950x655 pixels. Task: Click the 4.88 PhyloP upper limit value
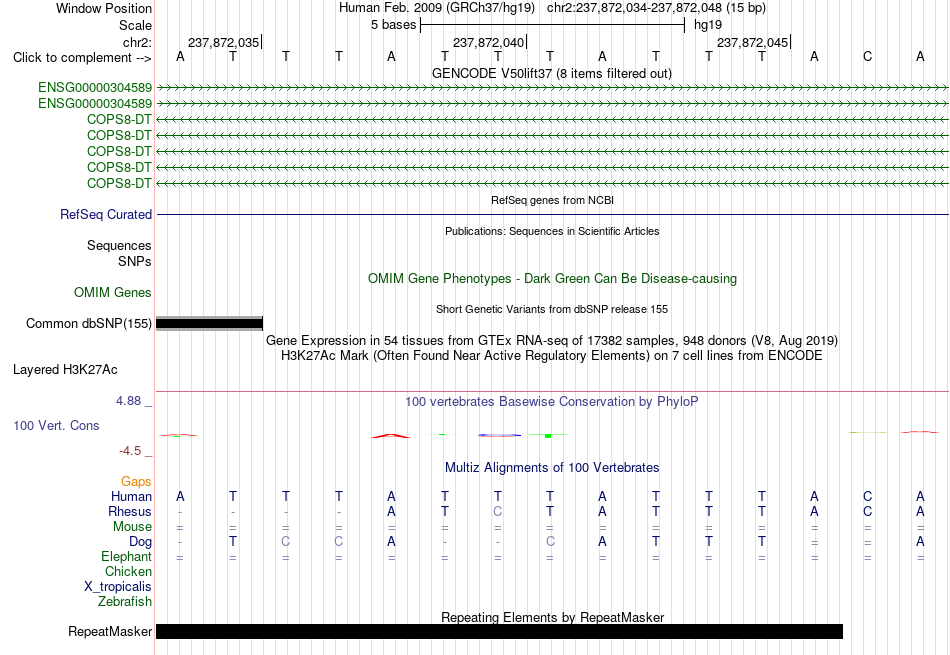(x=128, y=401)
